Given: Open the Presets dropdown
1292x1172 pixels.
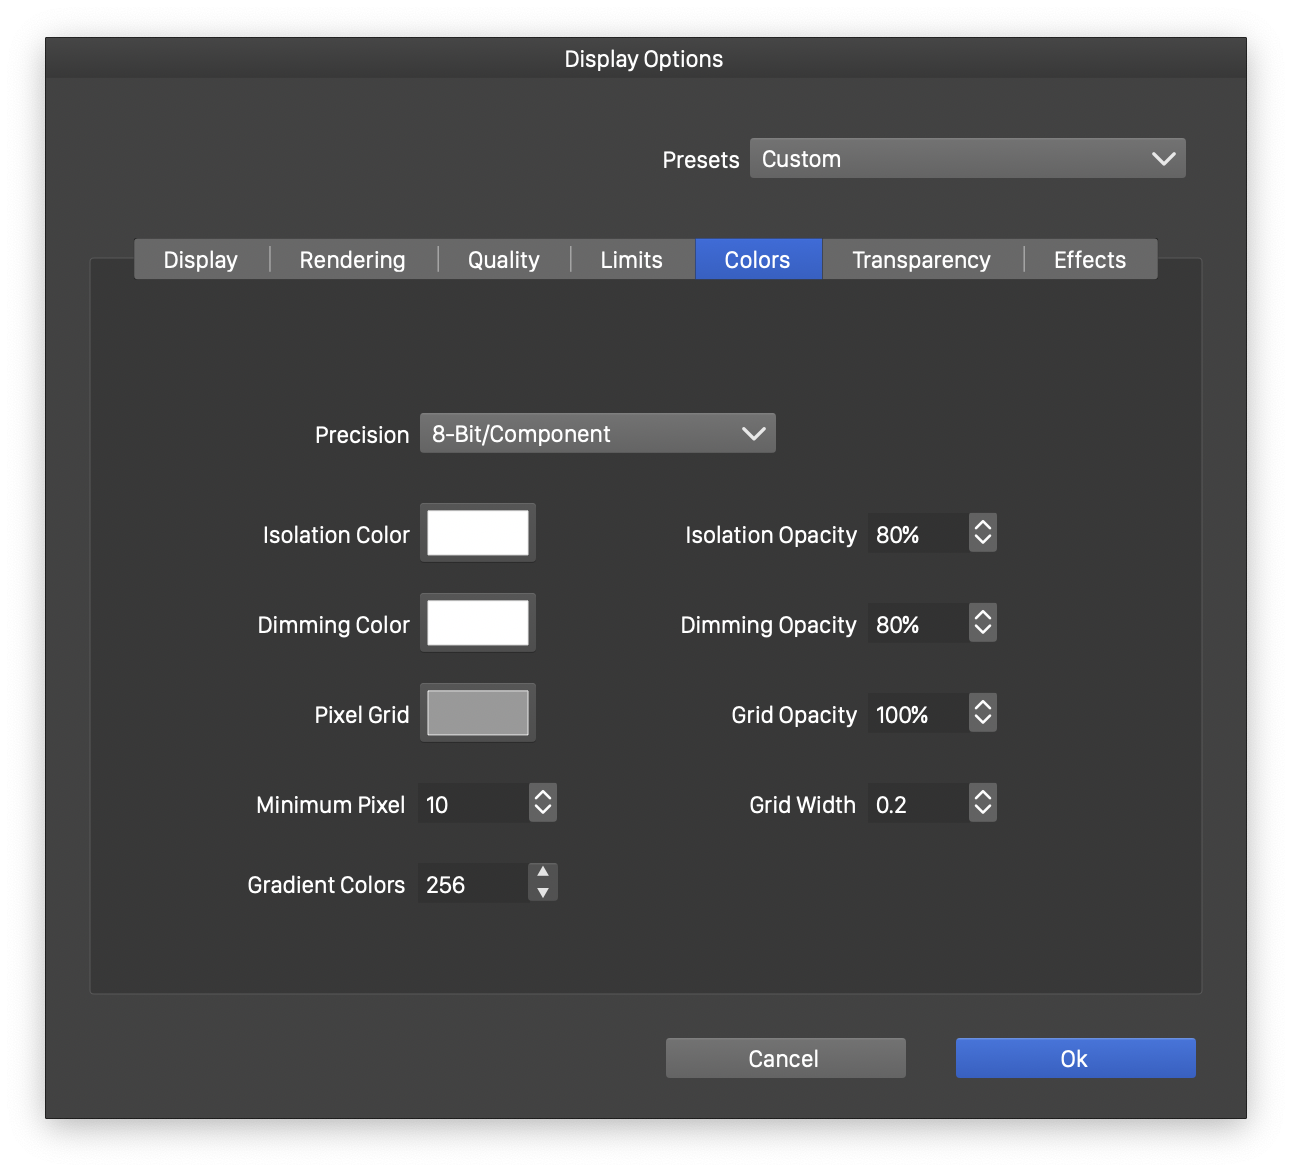Looking at the screenshot, I should [x=967, y=159].
